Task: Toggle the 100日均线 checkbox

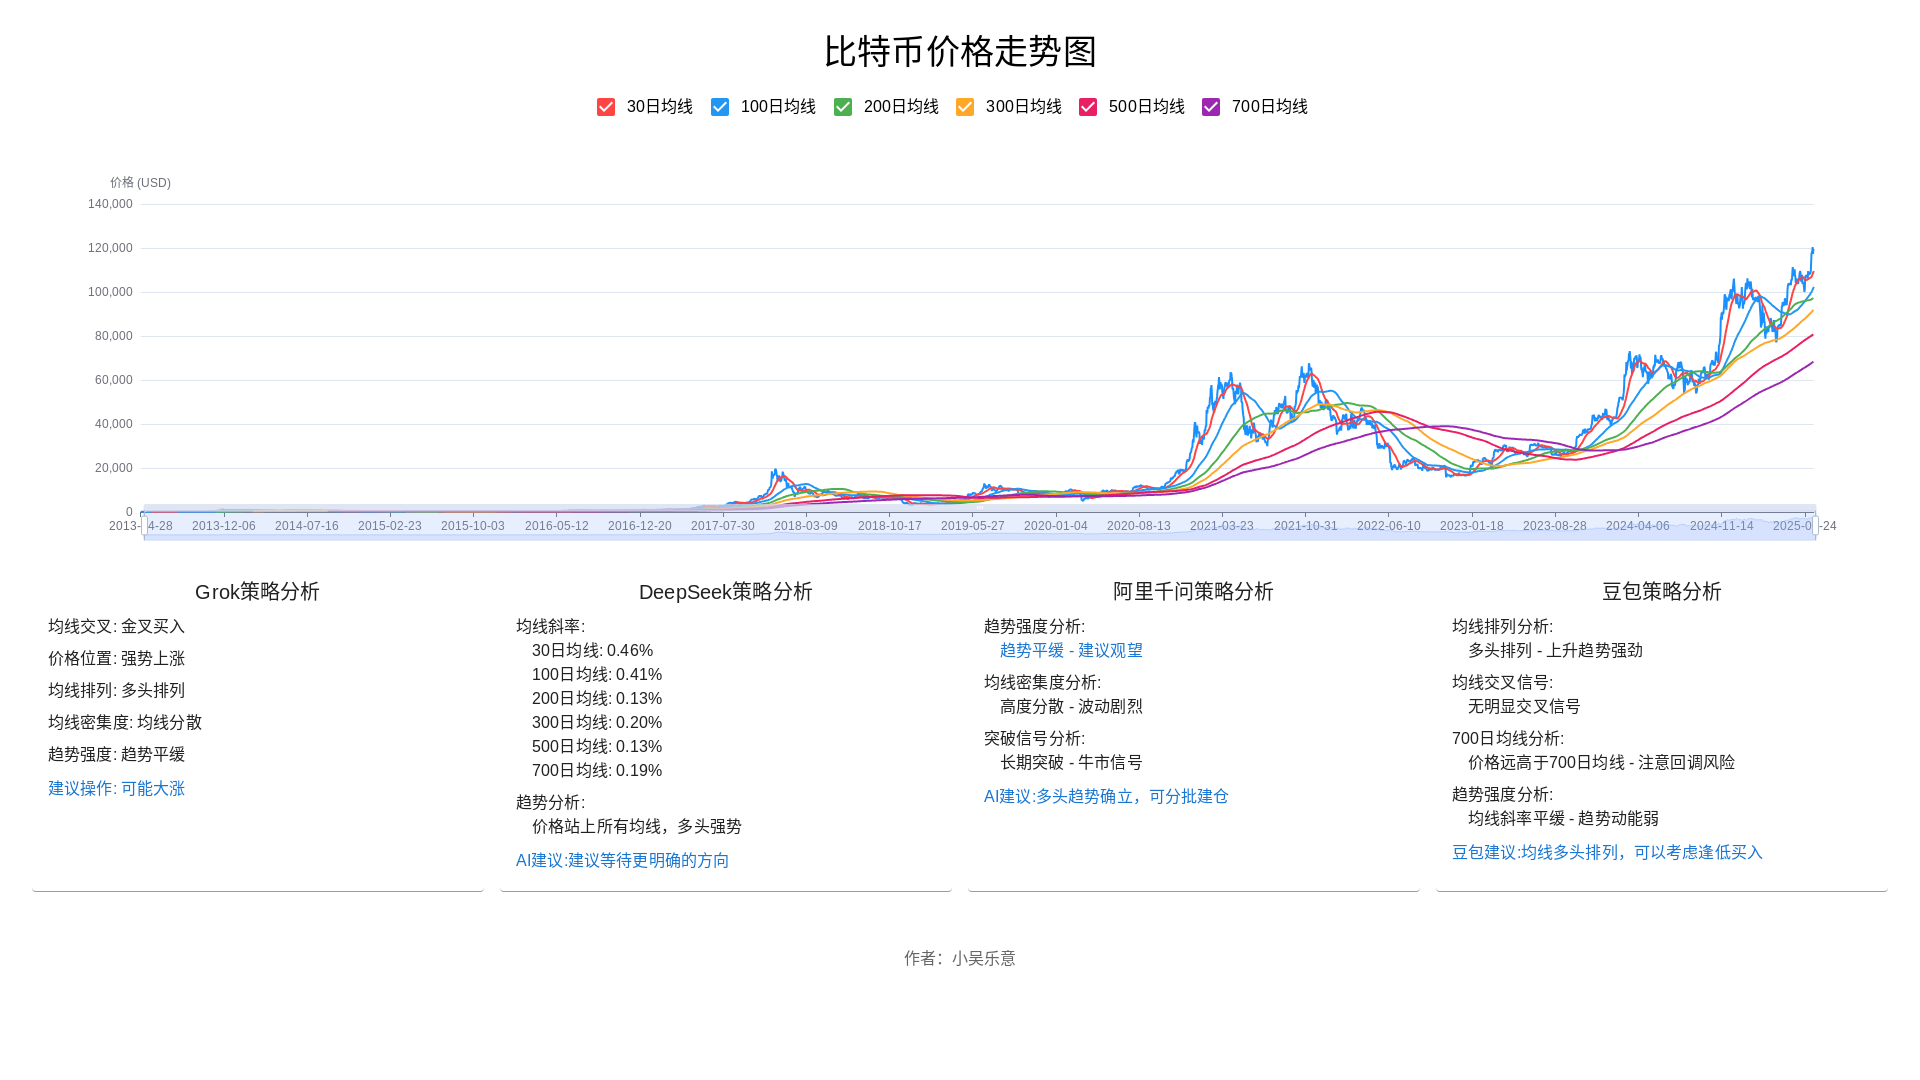Action: pyautogui.click(x=720, y=107)
